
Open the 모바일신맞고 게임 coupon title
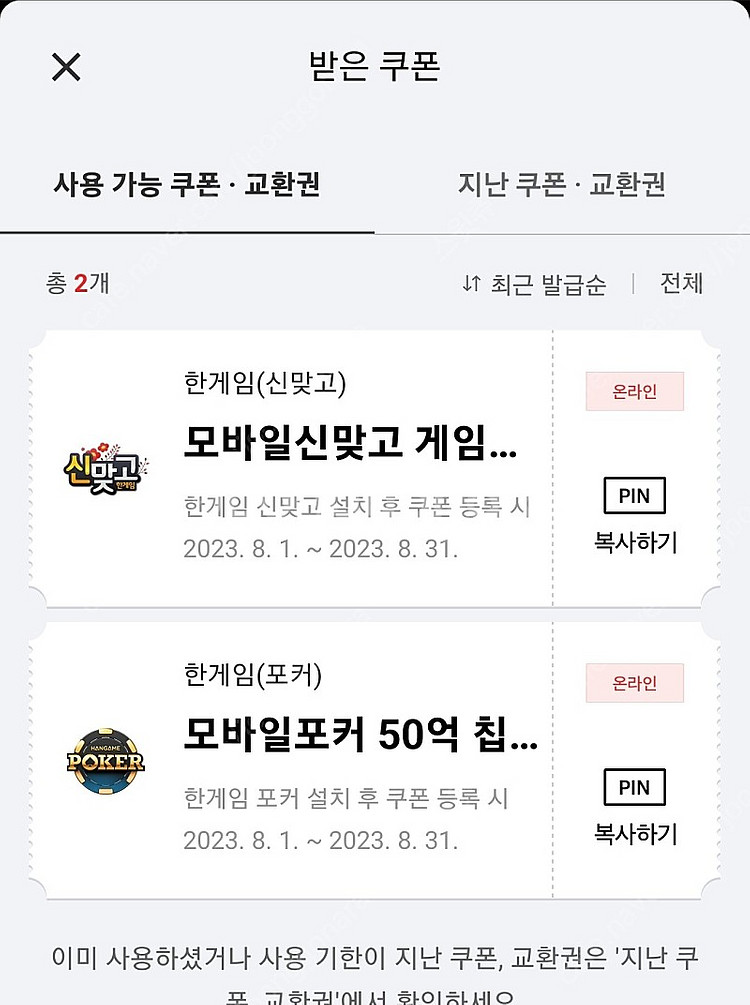[x=350, y=443]
